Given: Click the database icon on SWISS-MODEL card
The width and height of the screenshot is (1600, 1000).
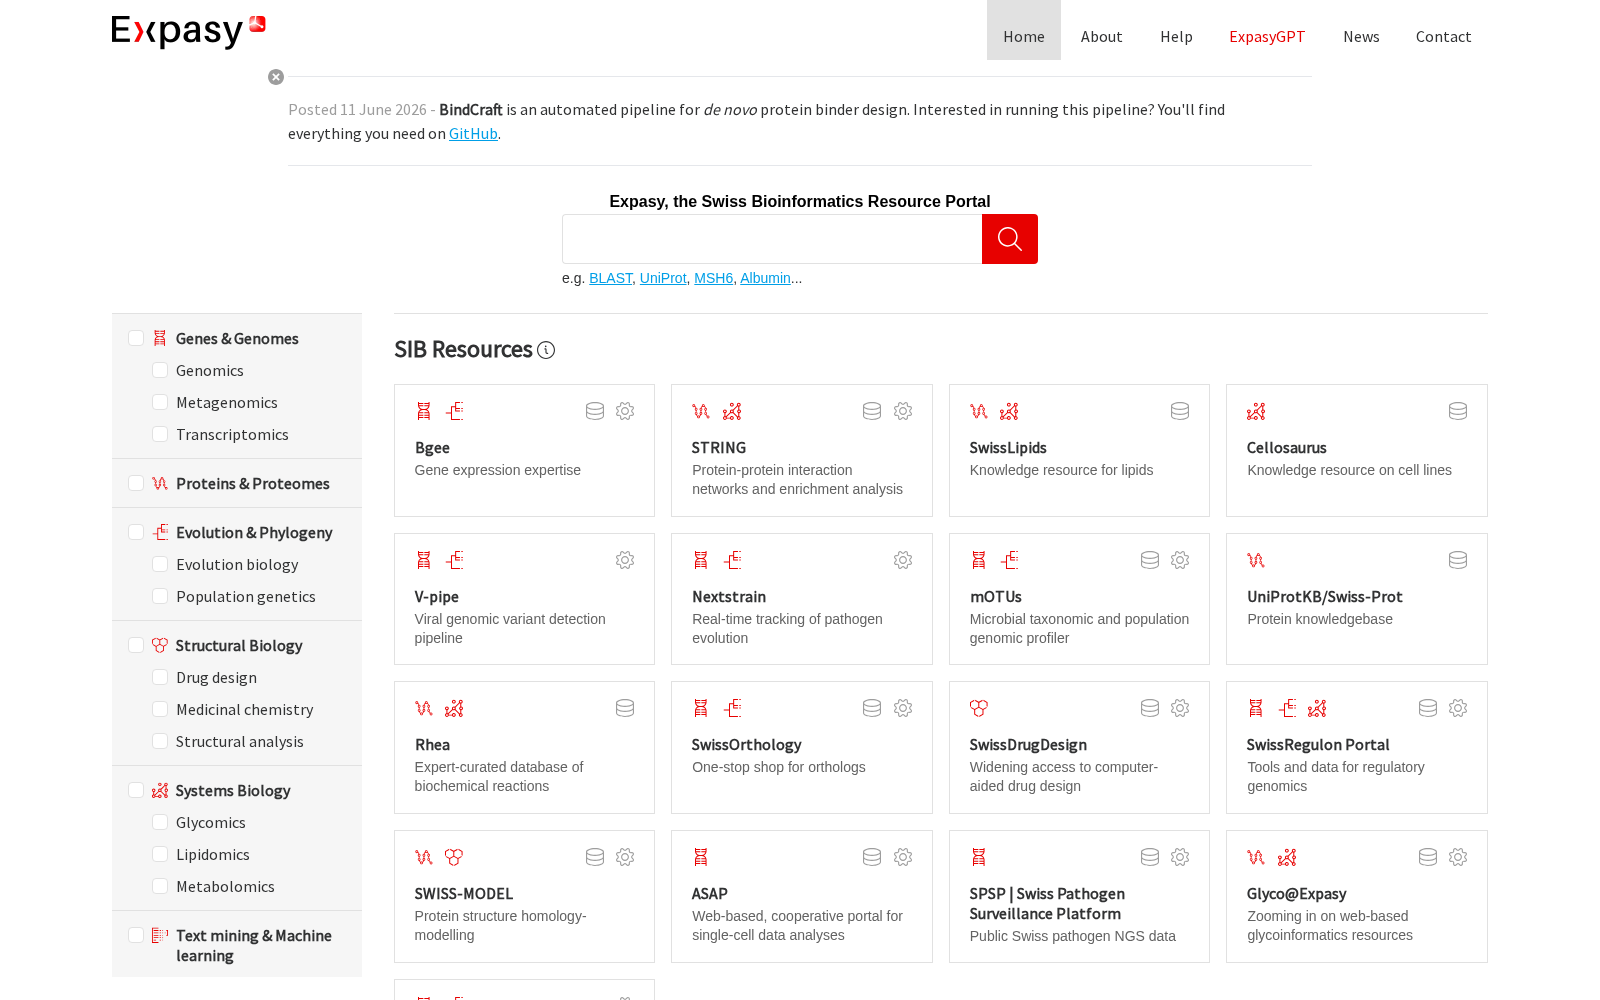Looking at the screenshot, I should [595, 857].
